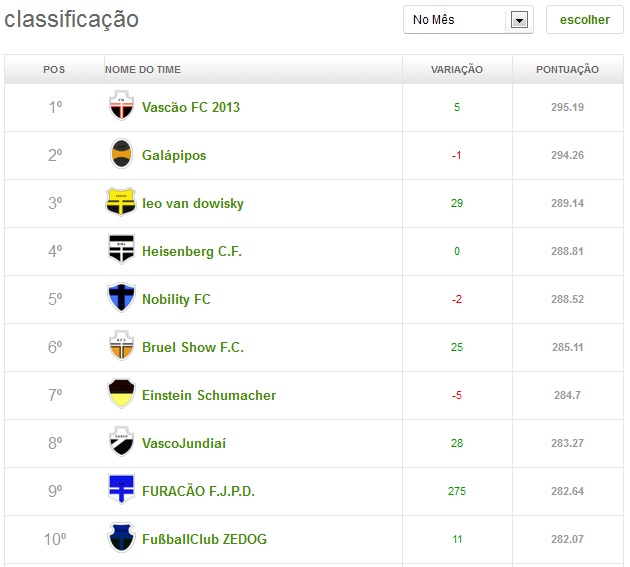Click the Einstein Schumacher shield icon
This screenshot has height=567, width=630.
(x=121, y=394)
